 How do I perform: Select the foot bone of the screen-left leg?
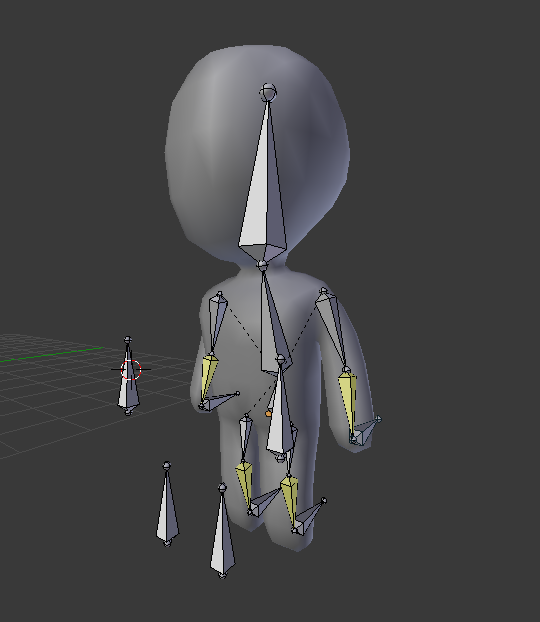tap(264, 503)
